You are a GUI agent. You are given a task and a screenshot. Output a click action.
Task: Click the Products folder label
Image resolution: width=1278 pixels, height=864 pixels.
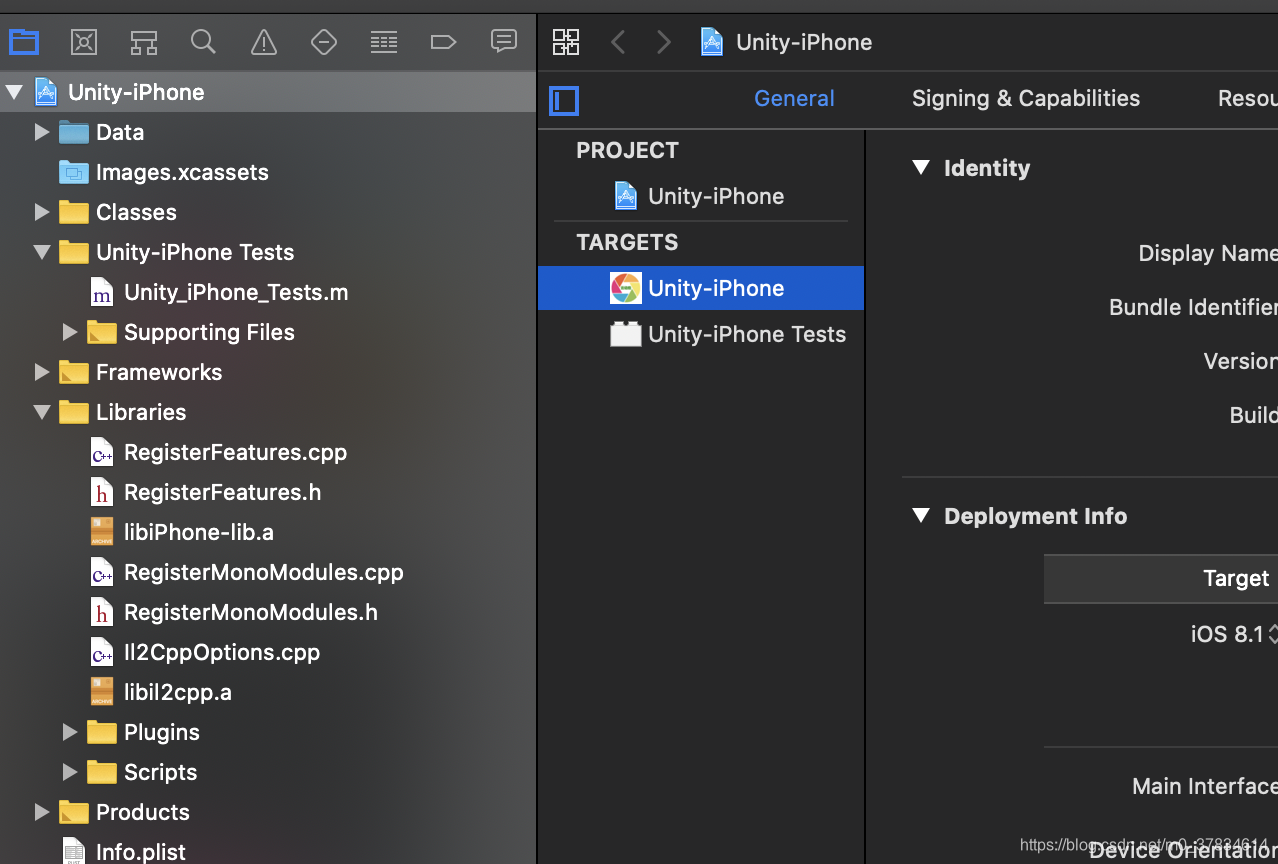143,812
